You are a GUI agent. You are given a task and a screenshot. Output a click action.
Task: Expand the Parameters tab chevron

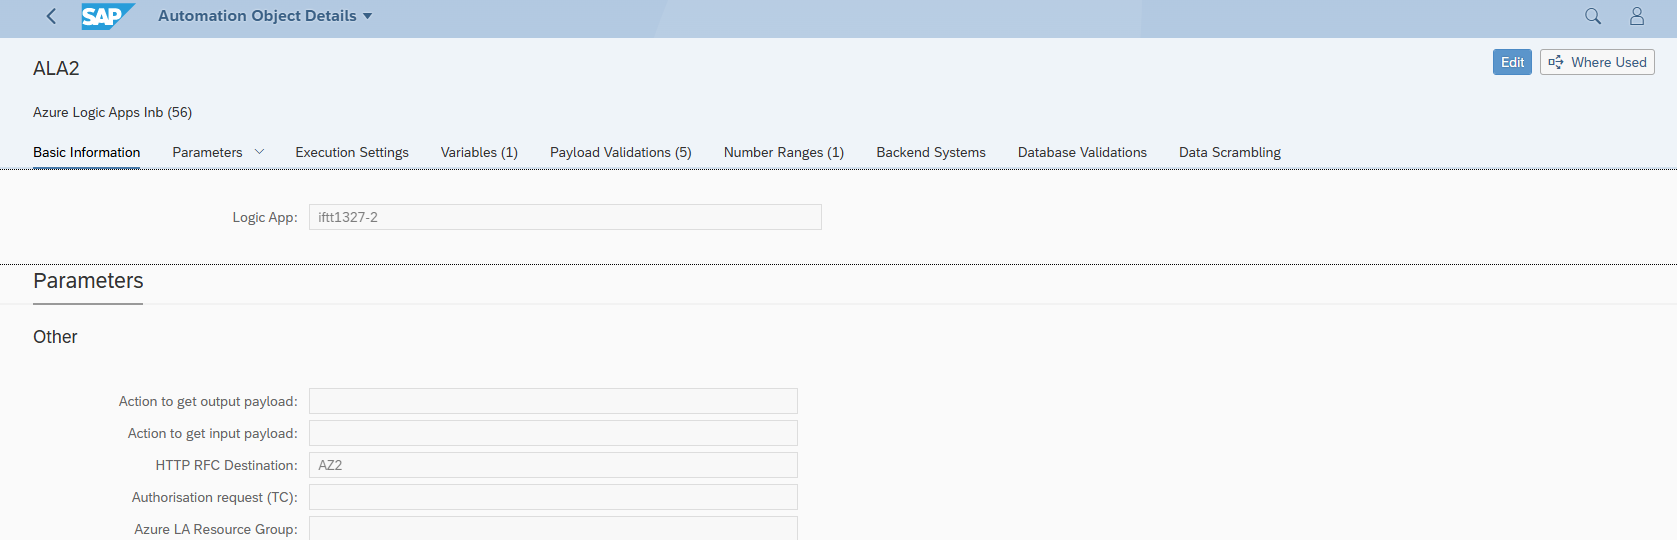(x=260, y=152)
